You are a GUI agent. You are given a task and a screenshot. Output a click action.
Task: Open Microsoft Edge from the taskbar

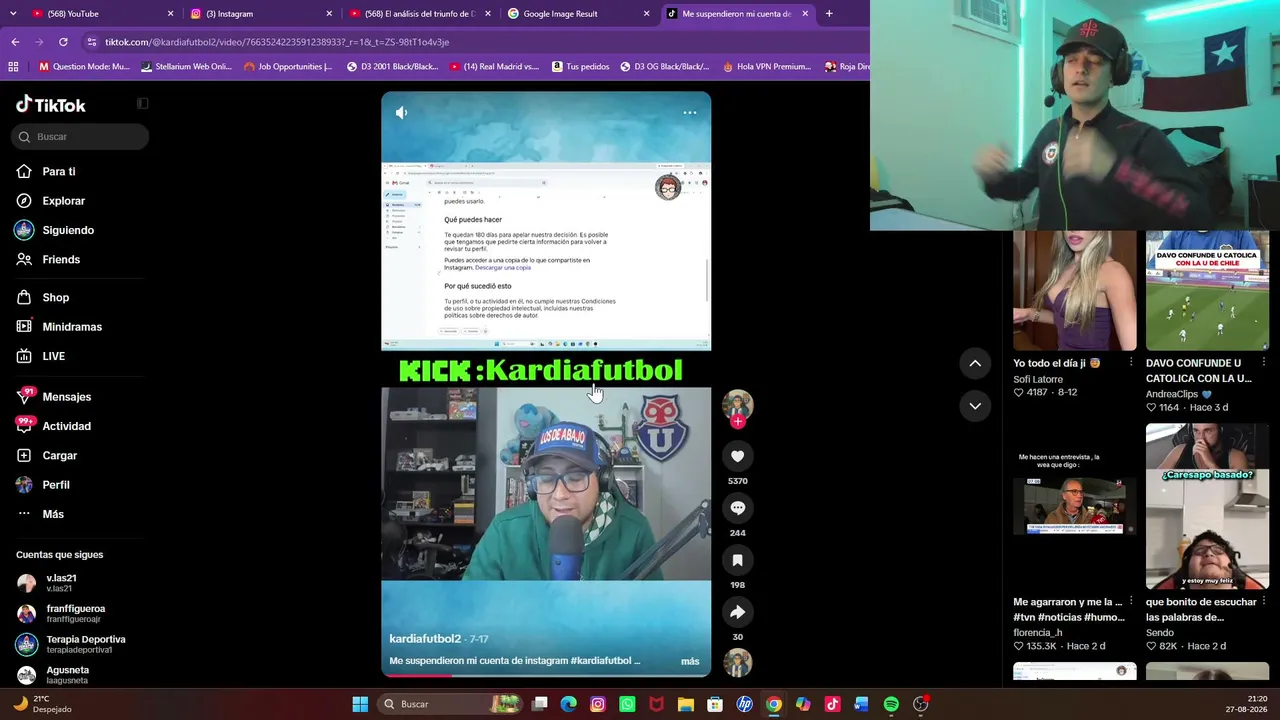click(x=568, y=704)
